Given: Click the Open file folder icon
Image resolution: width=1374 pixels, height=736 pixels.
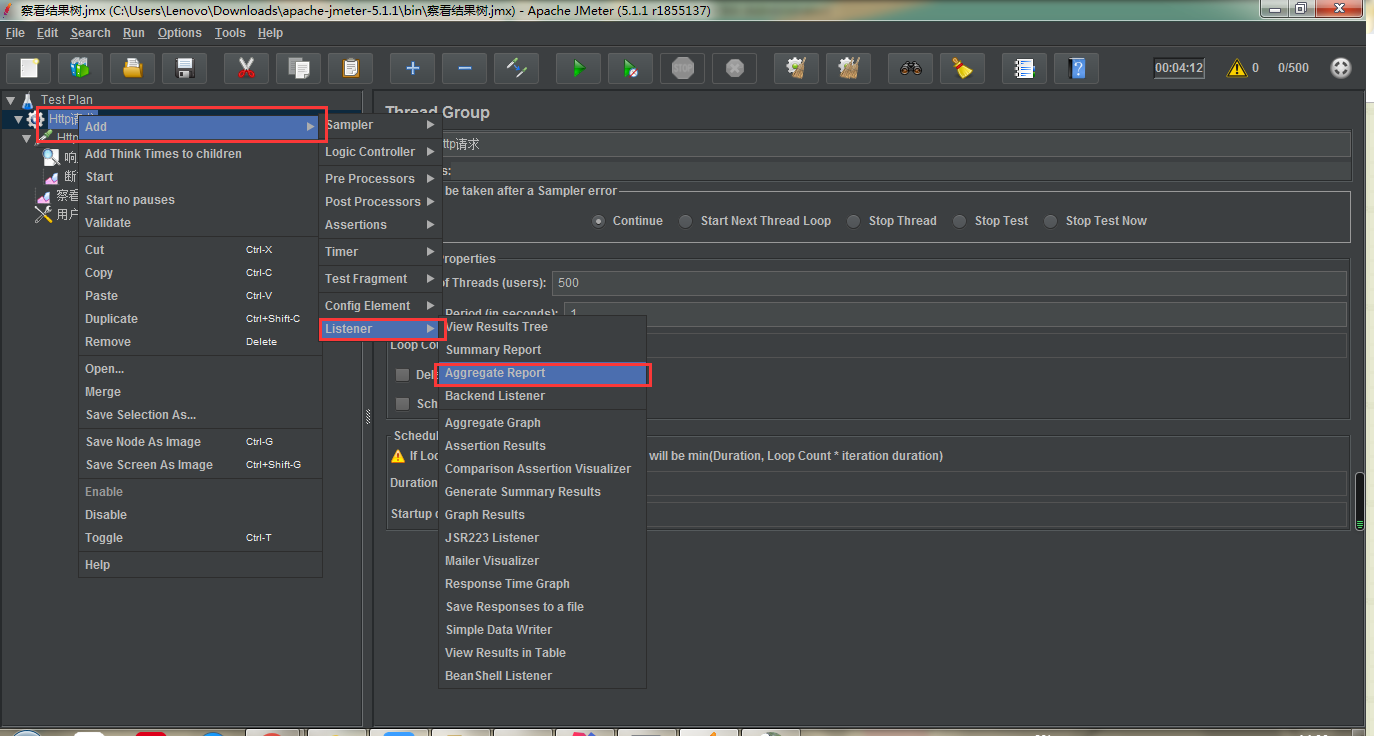Looking at the screenshot, I should tap(132, 68).
